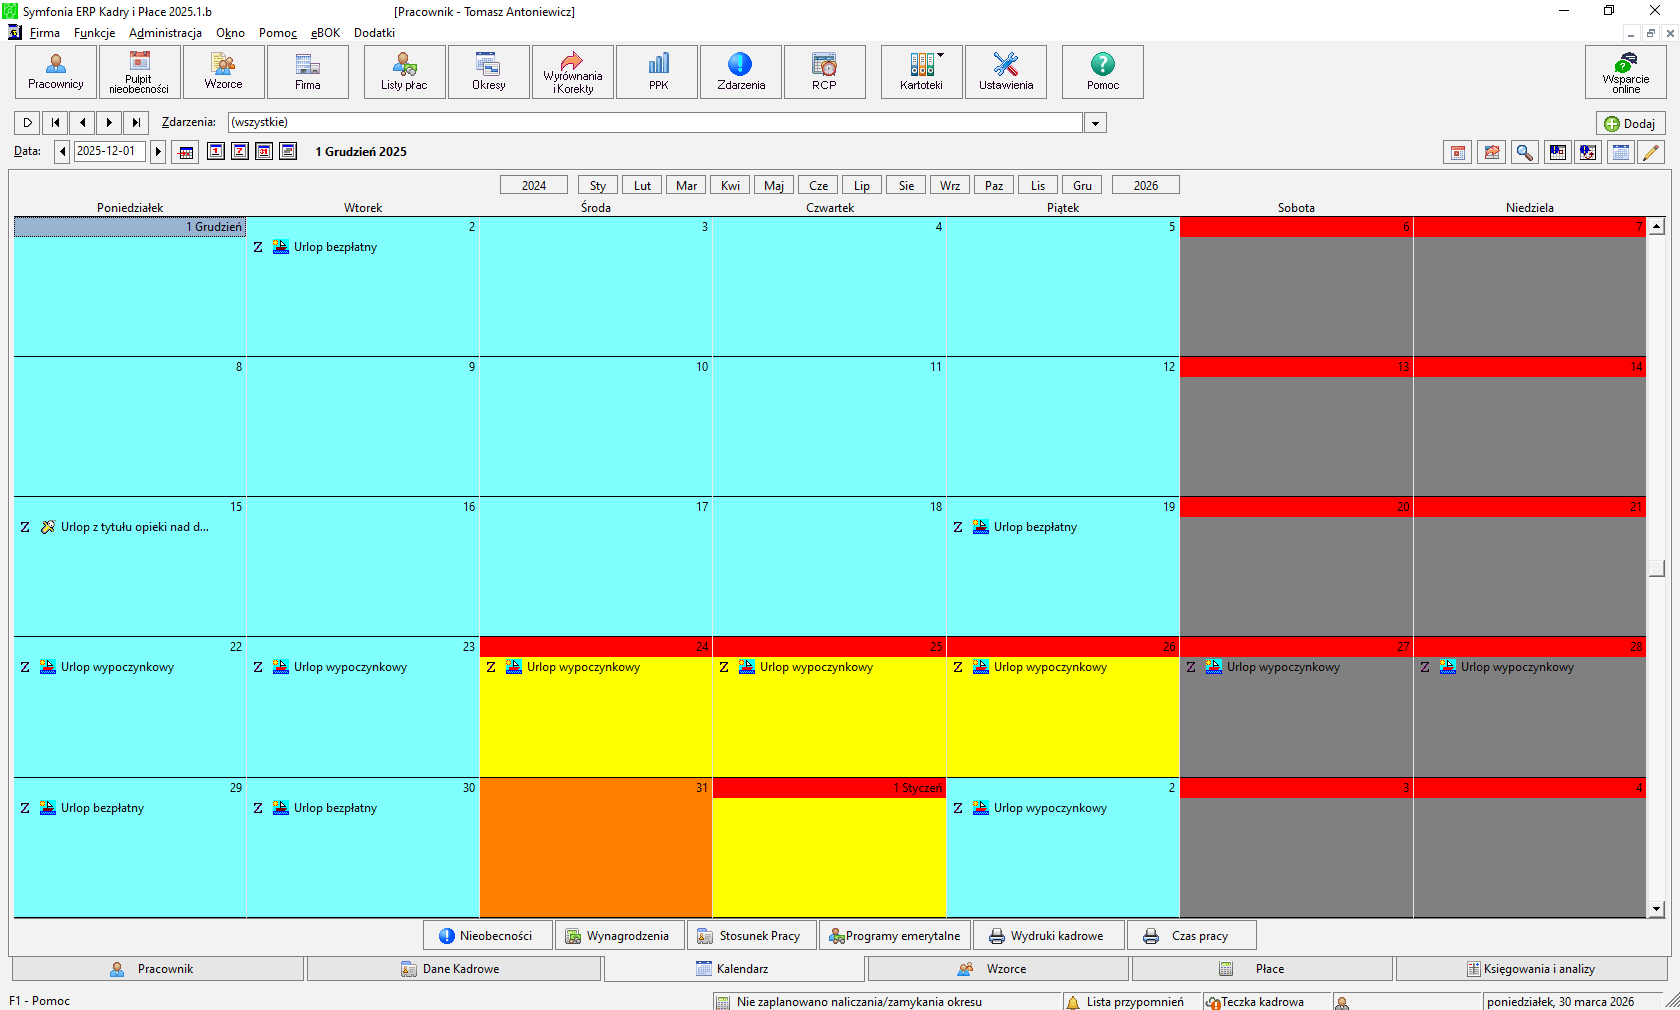Screen dimensions: 1680x1010
Task: Open the RCP toolbar module
Action: 824,72
